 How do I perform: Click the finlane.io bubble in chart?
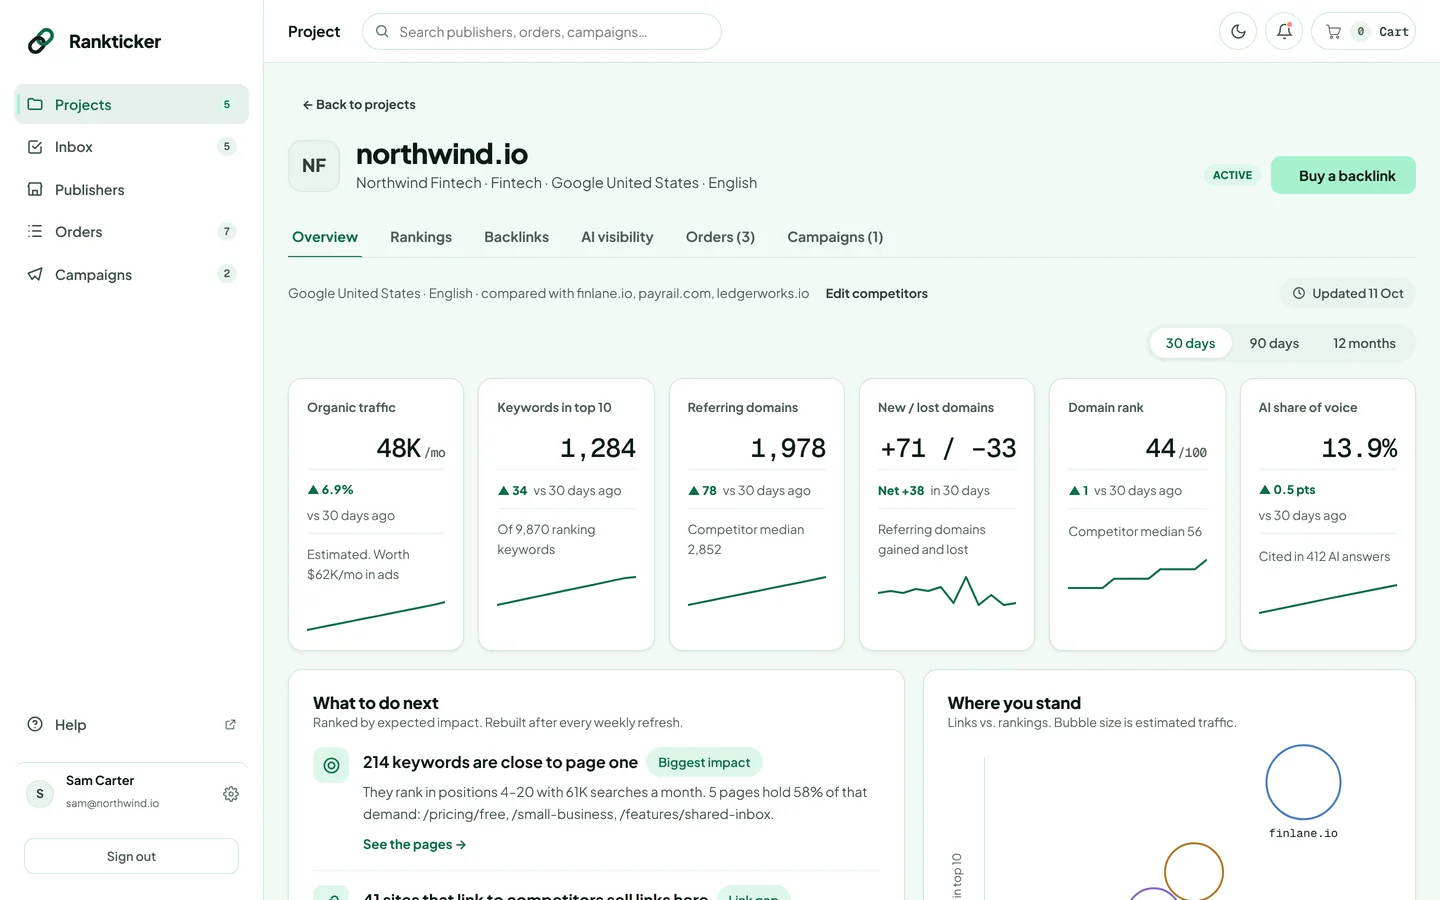1303,782
